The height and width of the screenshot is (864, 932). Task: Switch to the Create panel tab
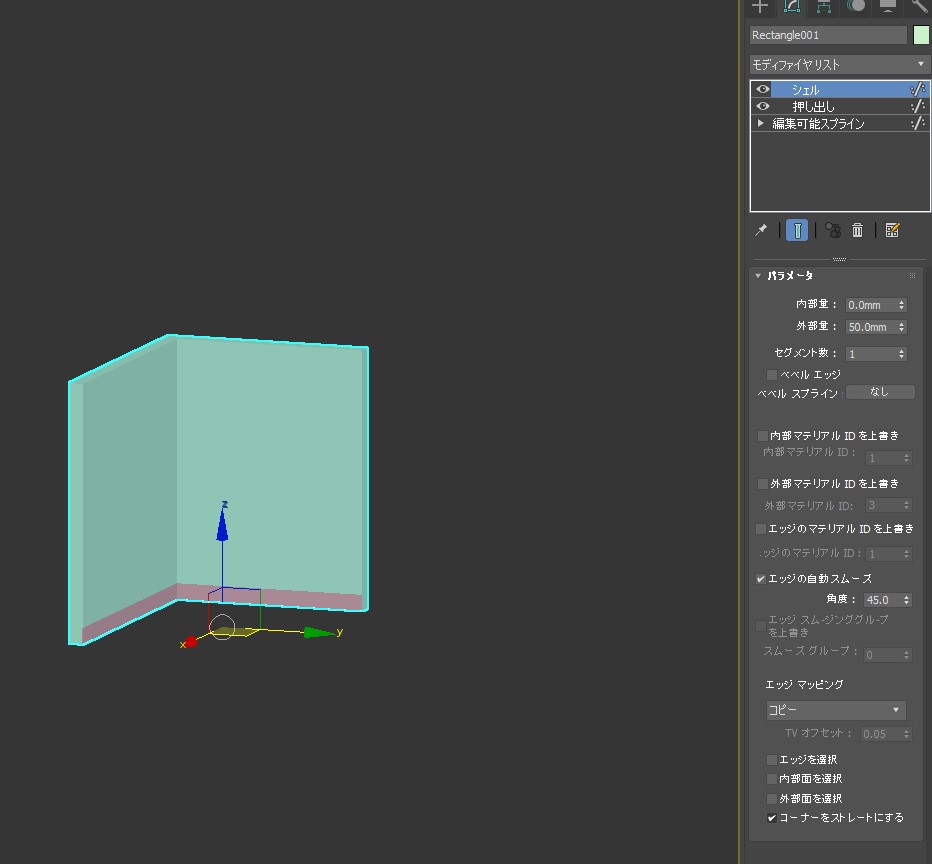click(x=760, y=6)
